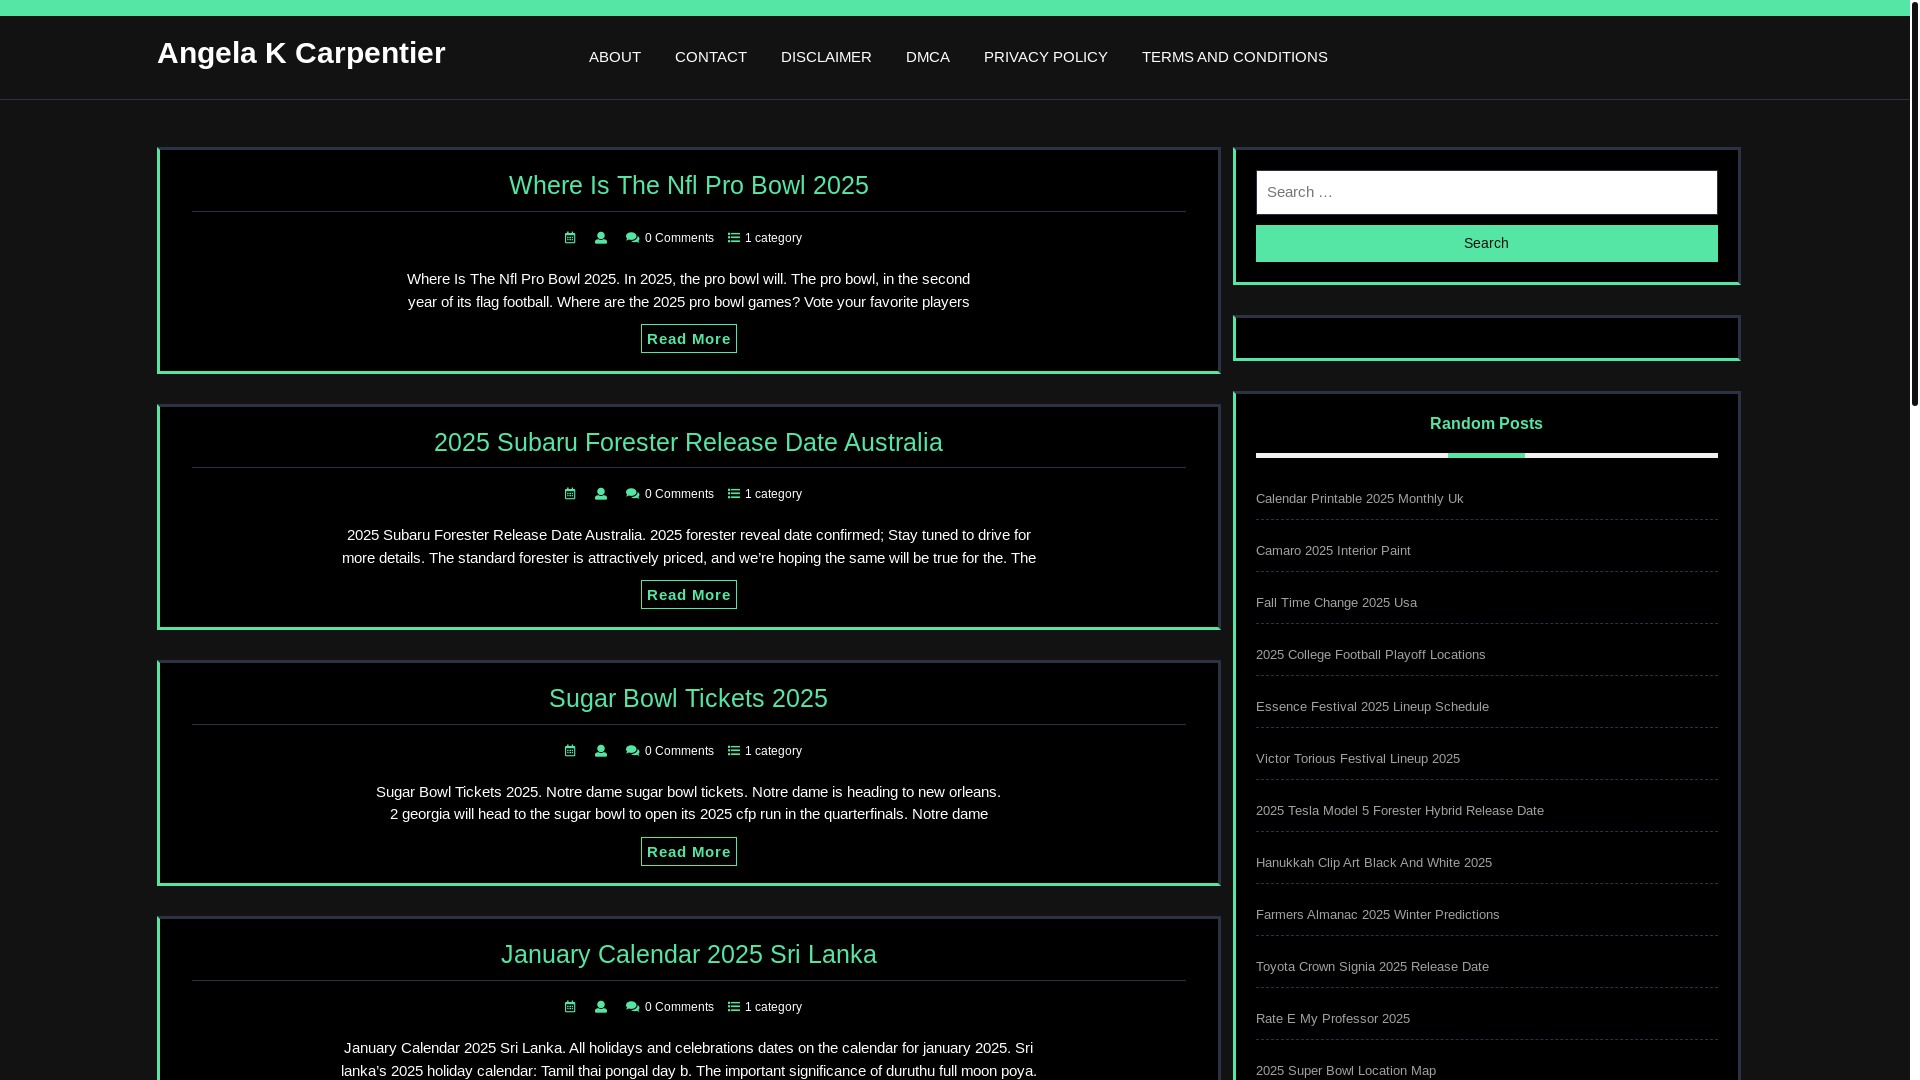Click comments bubble icon under Sugar Bowl Tickets post
Screen dimensions: 1920x1080
tap(632, 751)
